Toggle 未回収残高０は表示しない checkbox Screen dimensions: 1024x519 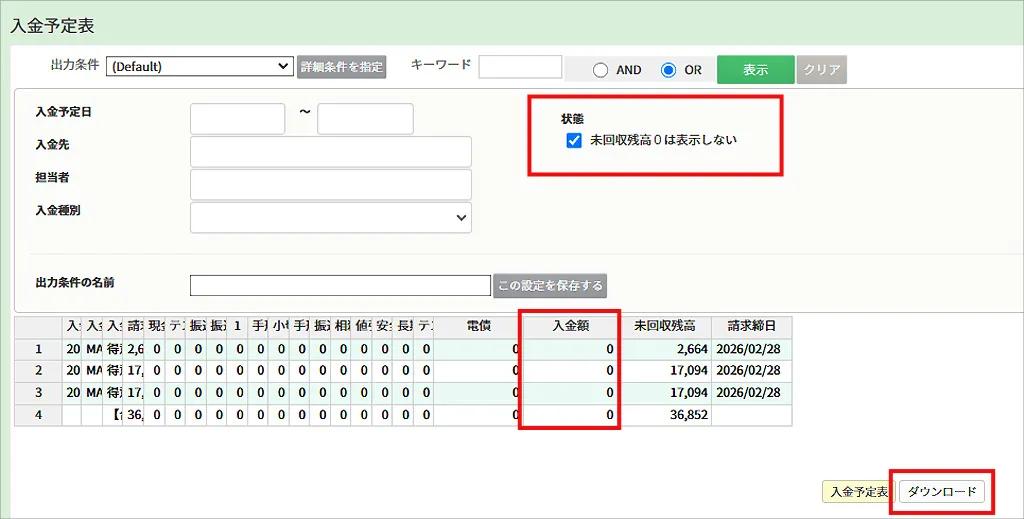(574, 140)
